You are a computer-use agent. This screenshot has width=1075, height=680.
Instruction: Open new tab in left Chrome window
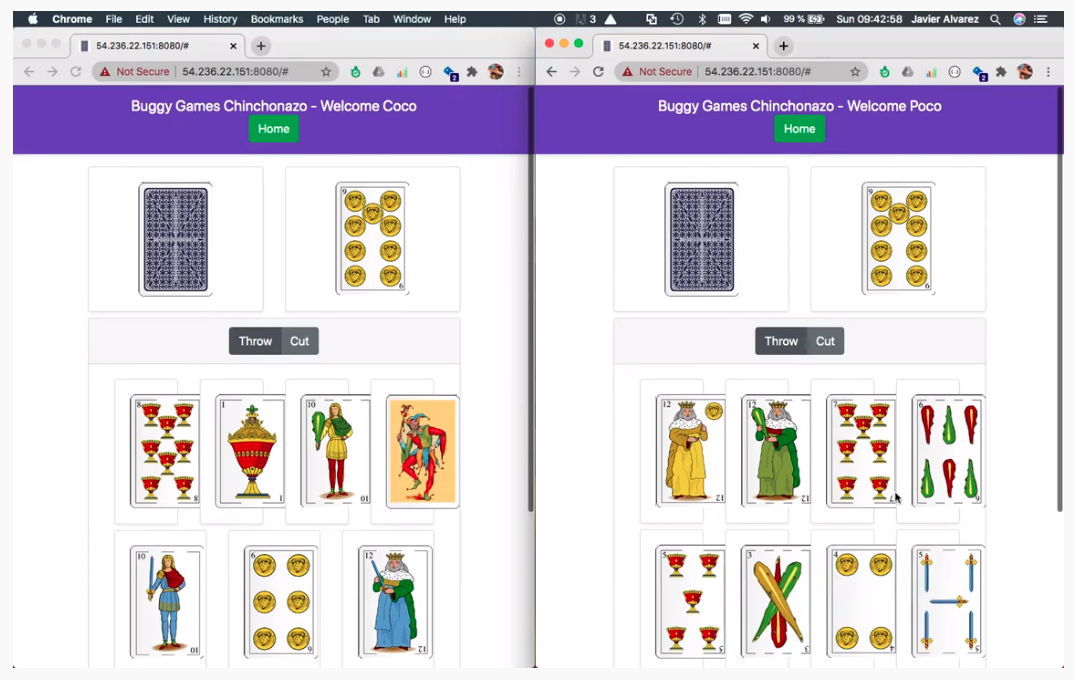[x=261, y=46]
